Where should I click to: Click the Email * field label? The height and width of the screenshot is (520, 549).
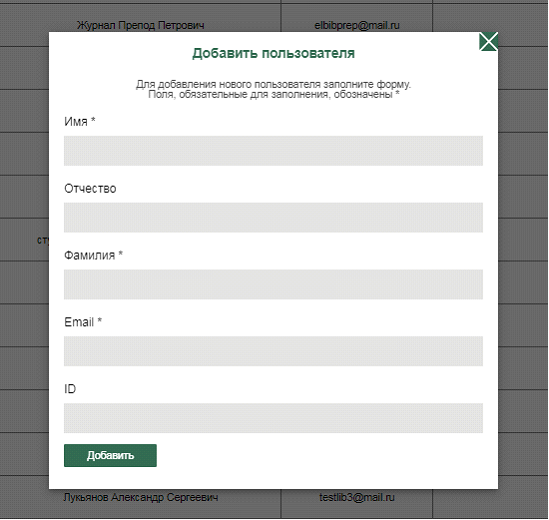coord(83,322)
